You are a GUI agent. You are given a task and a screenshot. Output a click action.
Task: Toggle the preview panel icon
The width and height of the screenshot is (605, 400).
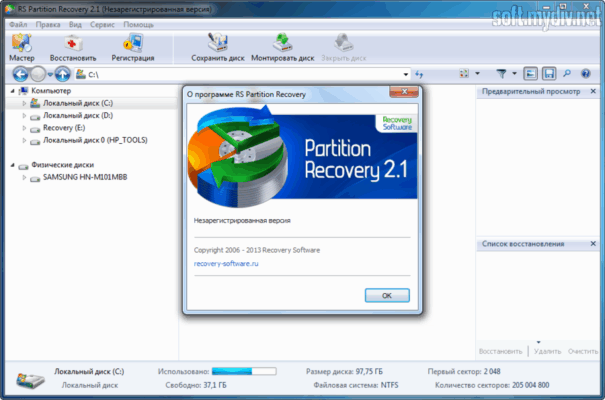(x=531, y=73)
